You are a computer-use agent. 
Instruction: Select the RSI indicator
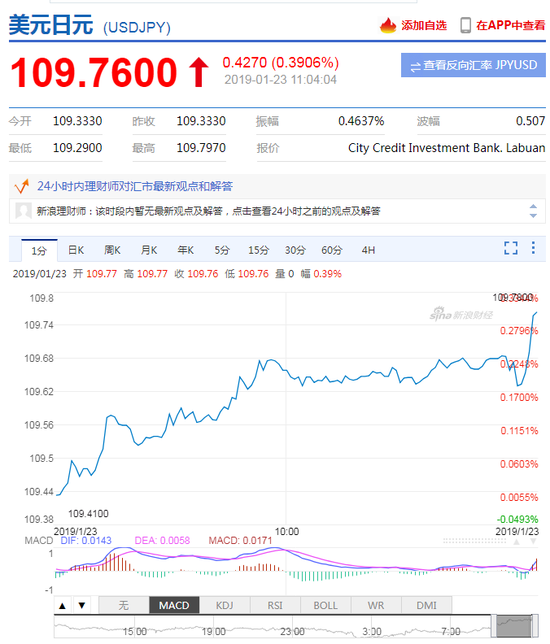(x=275, y=605)
